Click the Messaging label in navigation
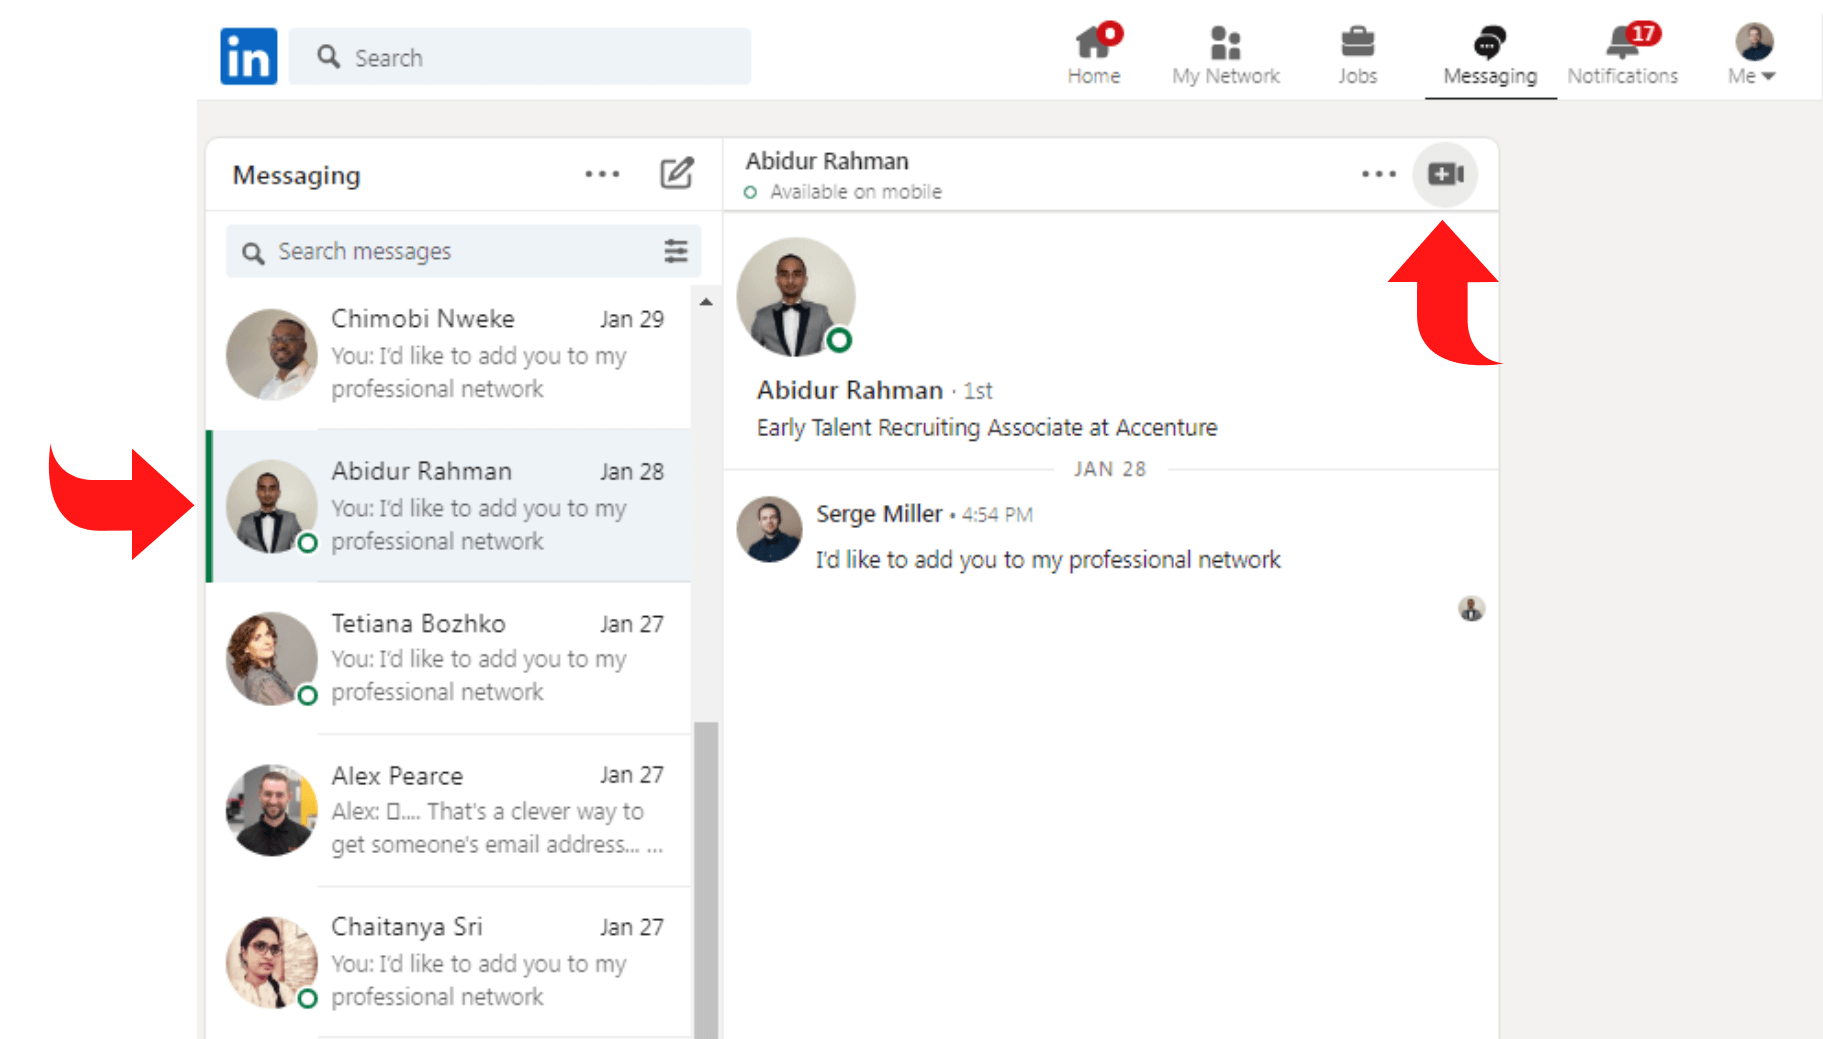The width and height of the screenshot is (1823, 1039). click(1490, 77)
